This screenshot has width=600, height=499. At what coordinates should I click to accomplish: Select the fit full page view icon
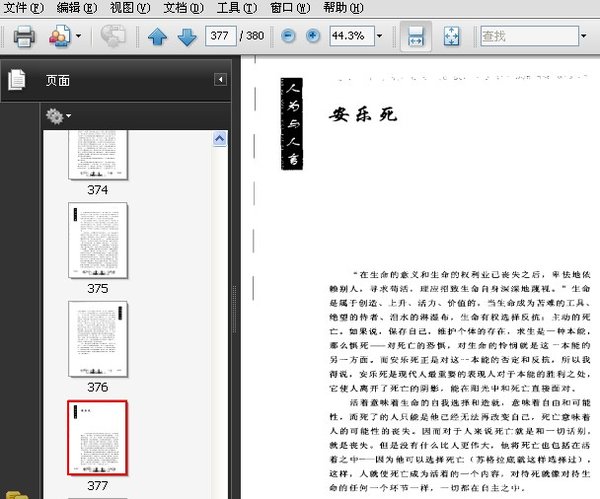click(x=452, y=36)
